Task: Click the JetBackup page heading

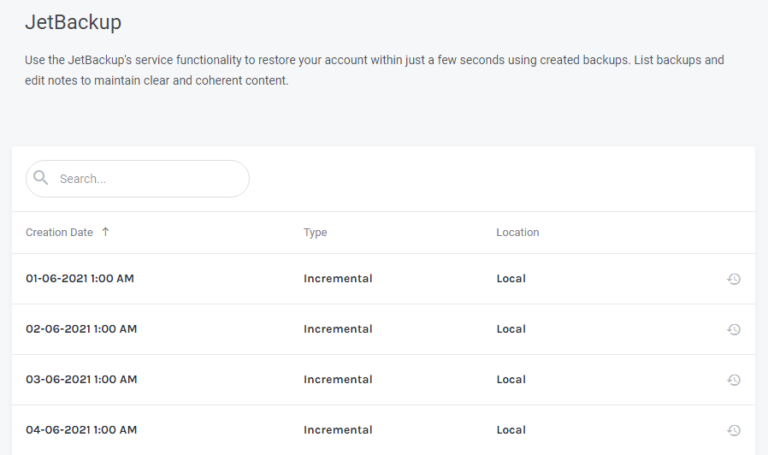Action: point(73,23)
